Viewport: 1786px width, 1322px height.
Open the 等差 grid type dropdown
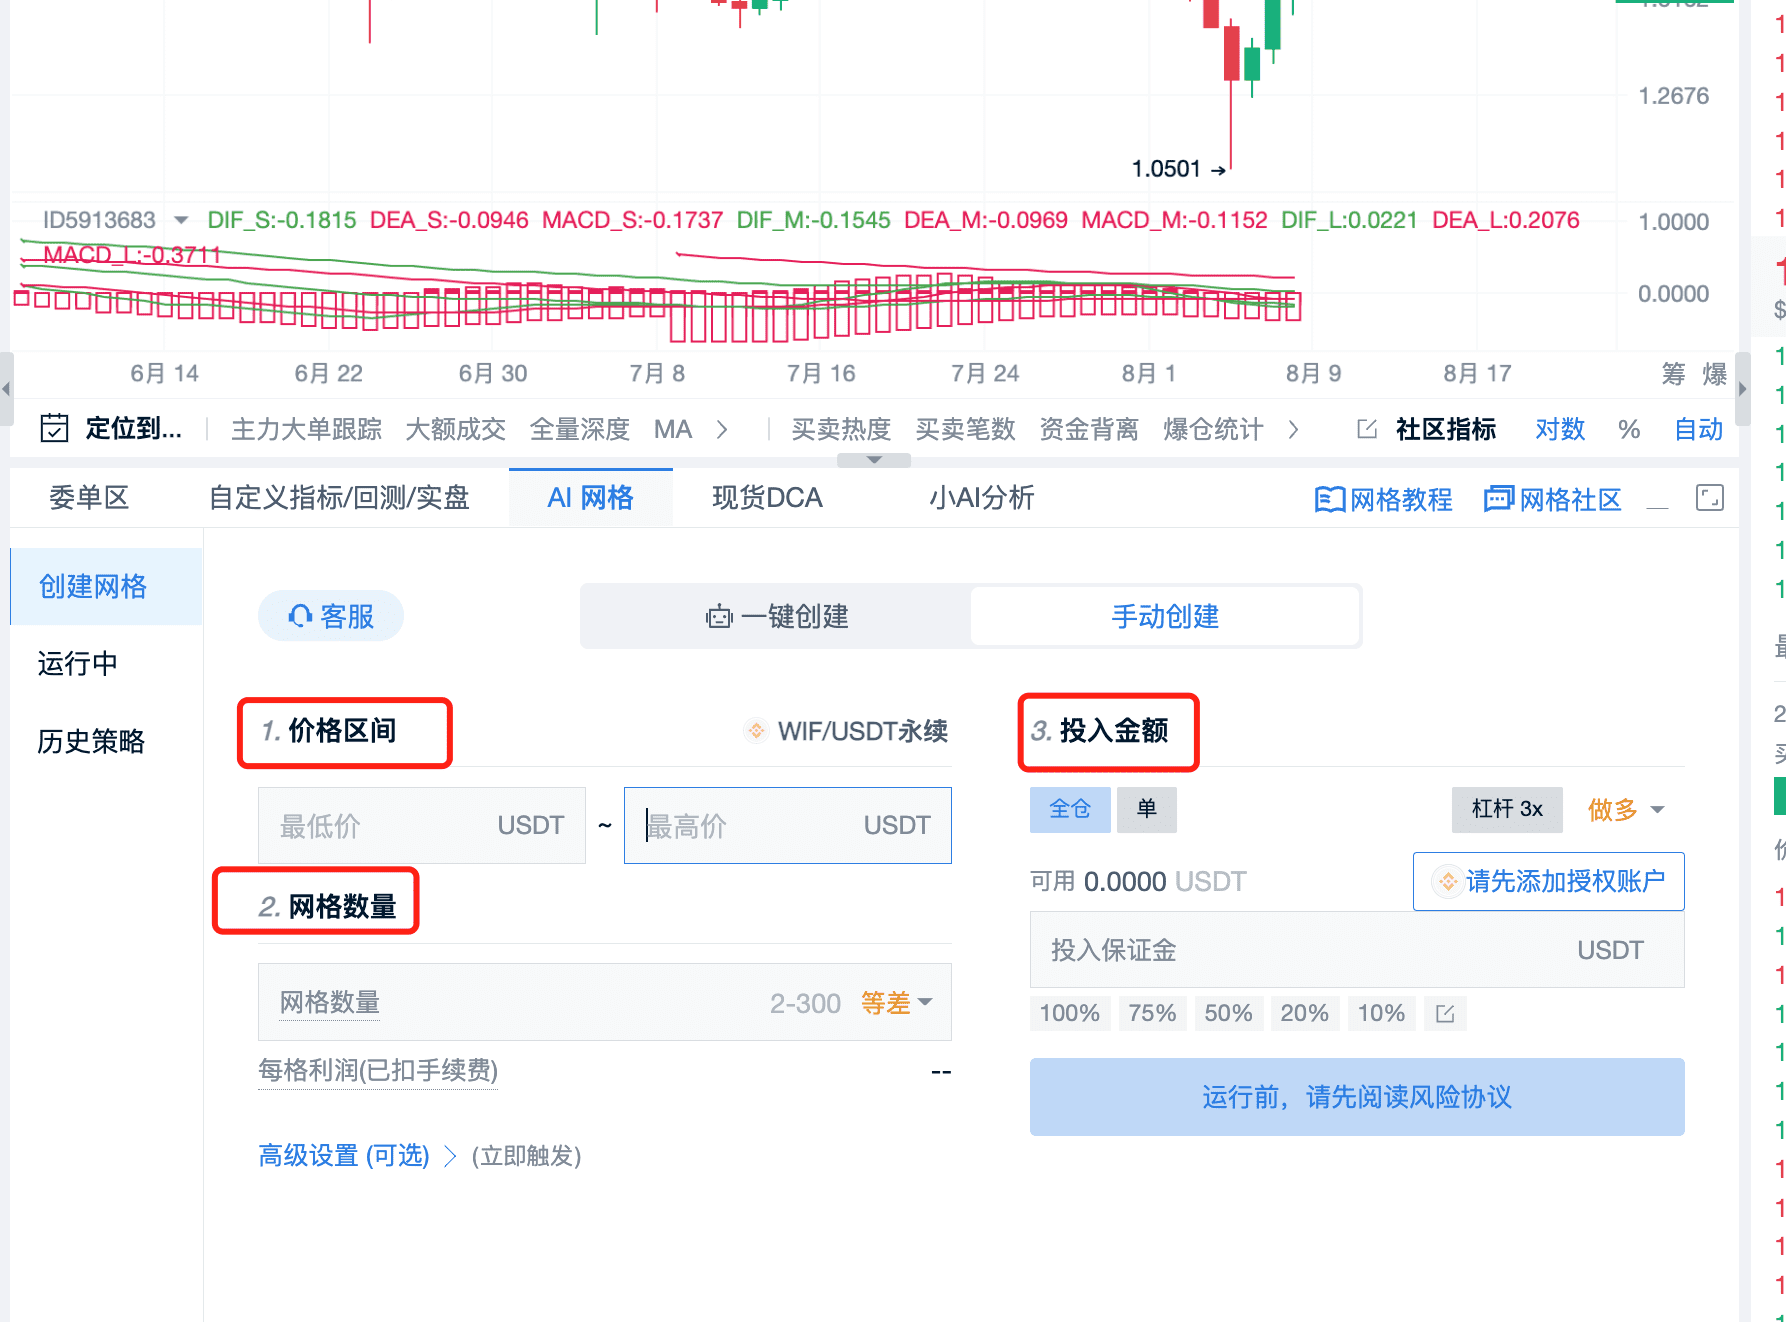[x=896, y=1003]
